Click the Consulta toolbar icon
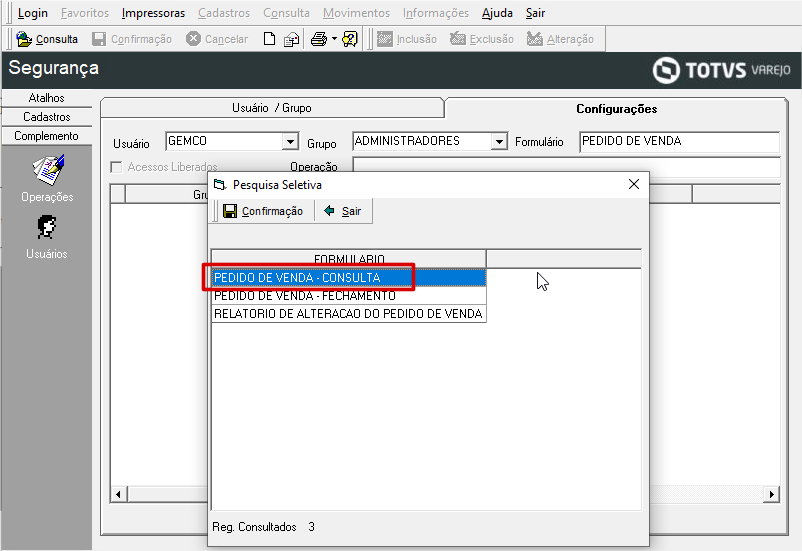This screenshot has width=802, height=551. (24, 39)
